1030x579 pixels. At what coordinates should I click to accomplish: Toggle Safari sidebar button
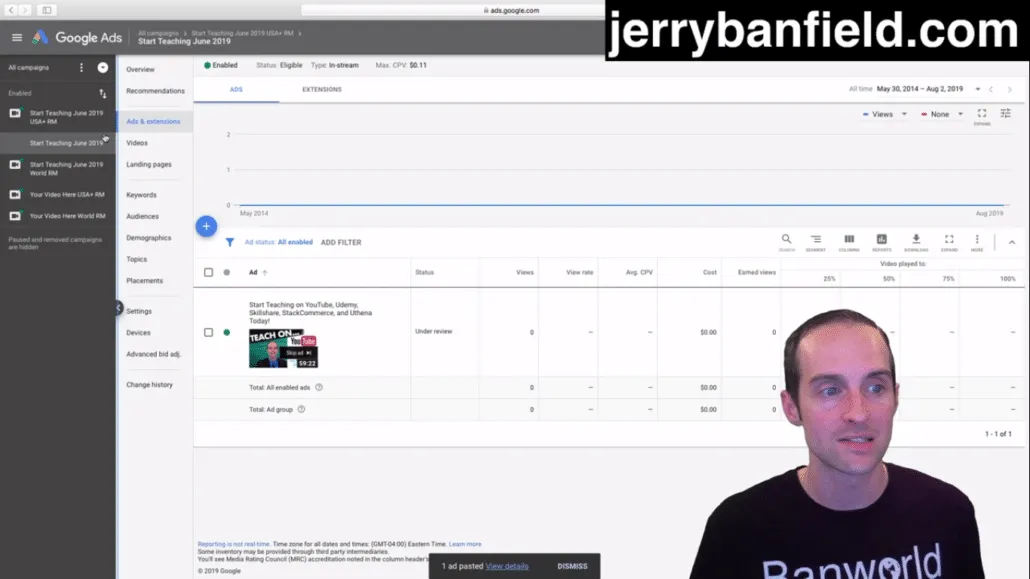pyautogui.click(x=47, y=10)
